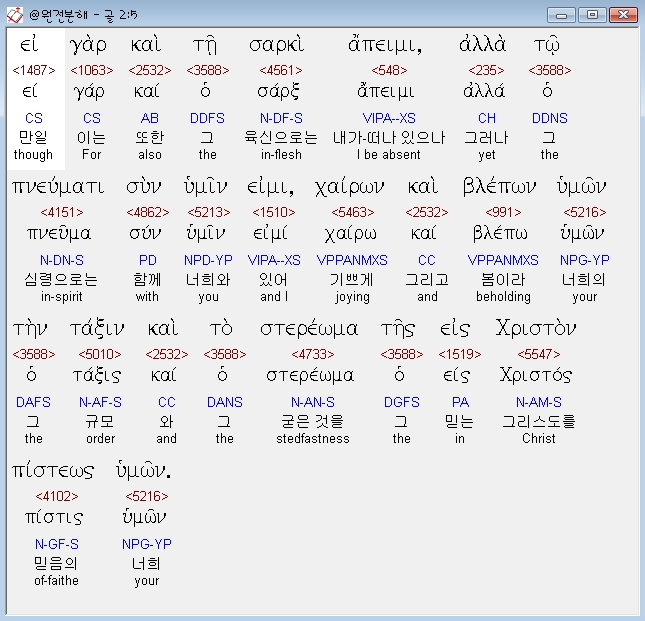Viewport: 645px width, 621px height.
Task: Click the English gloss 'of-faithe'
Action: pos(57,581)
